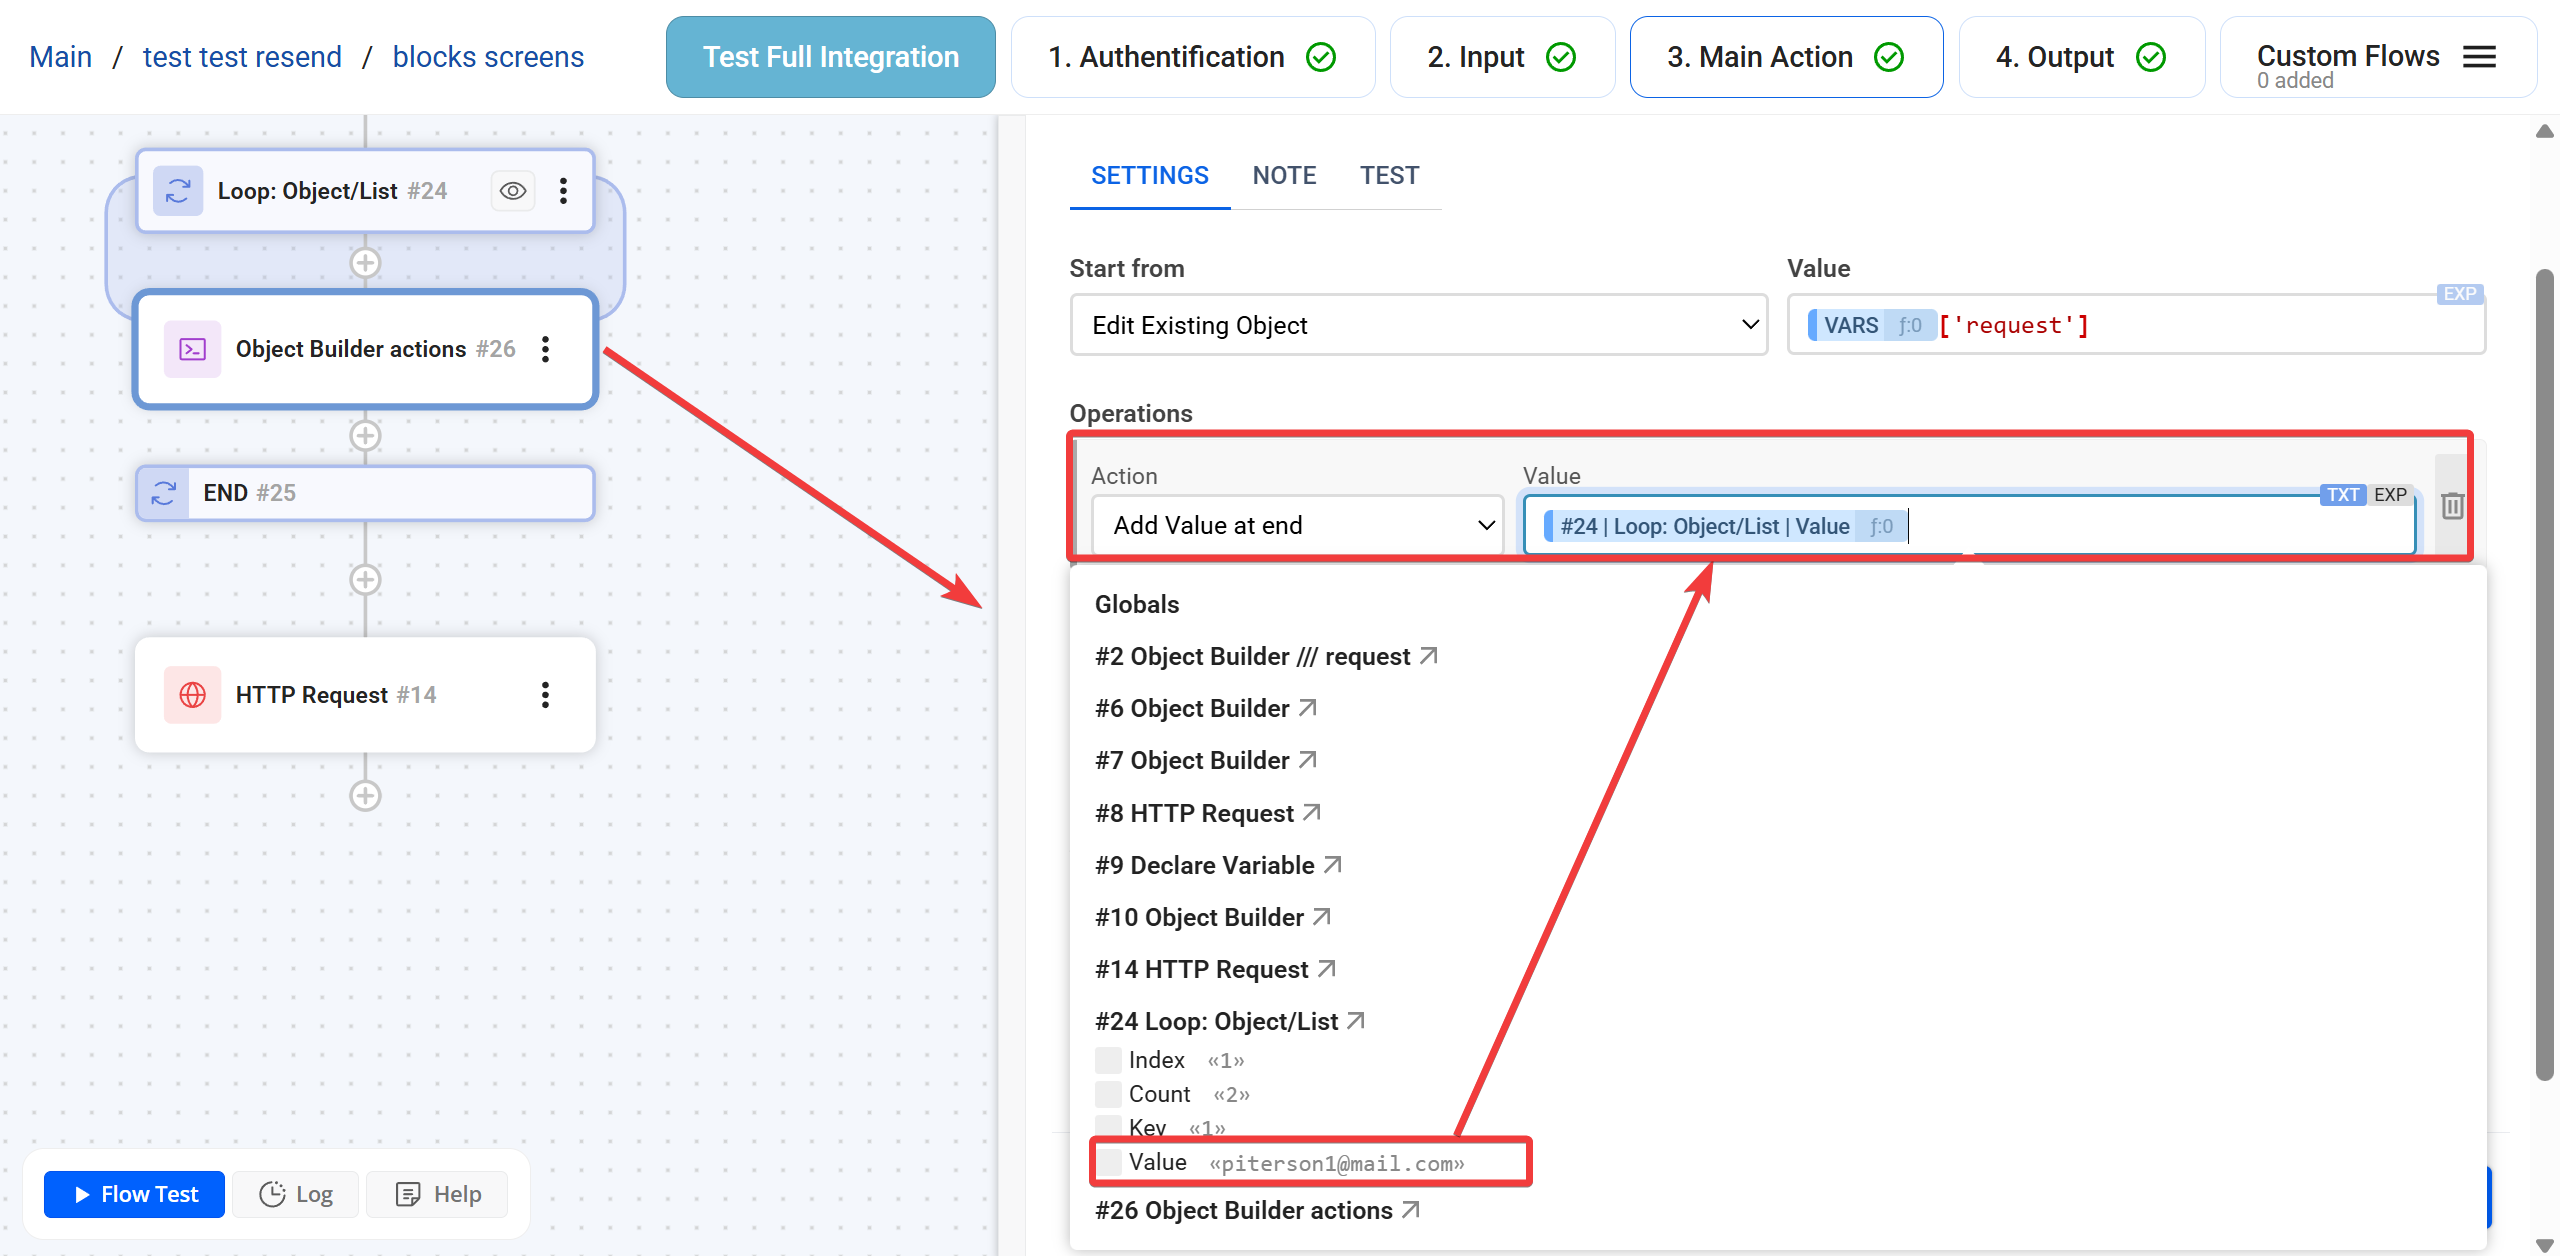
Task: Open the Object Builder actions #26 three-dot menu
Action: (x=545, y=349)
